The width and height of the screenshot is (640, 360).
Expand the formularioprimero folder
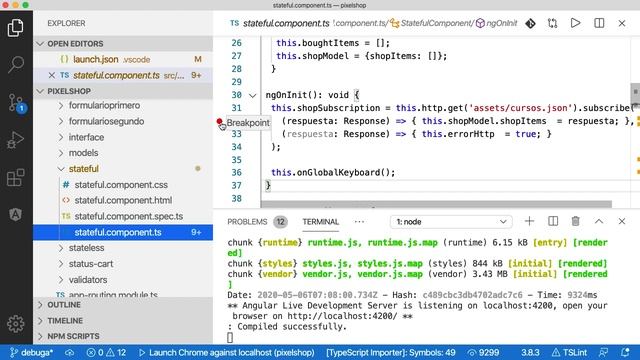pos(104,105)
